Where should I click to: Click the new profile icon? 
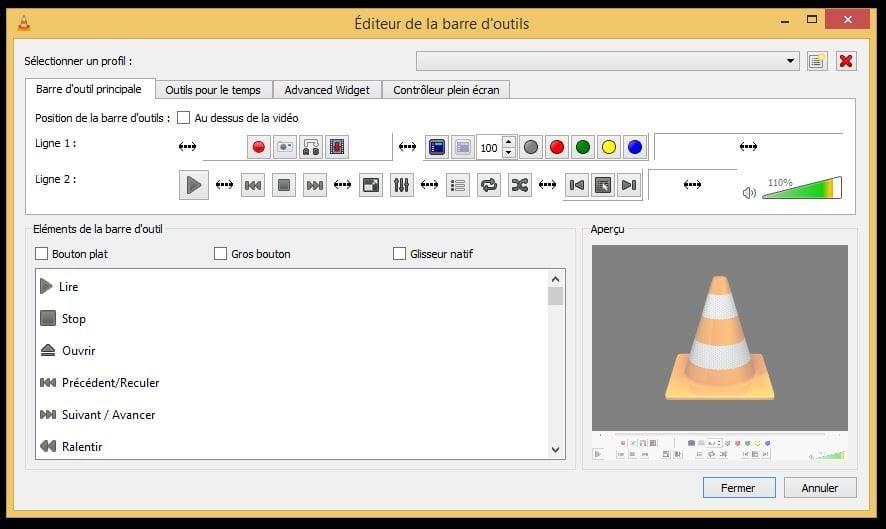click(816, 60)
